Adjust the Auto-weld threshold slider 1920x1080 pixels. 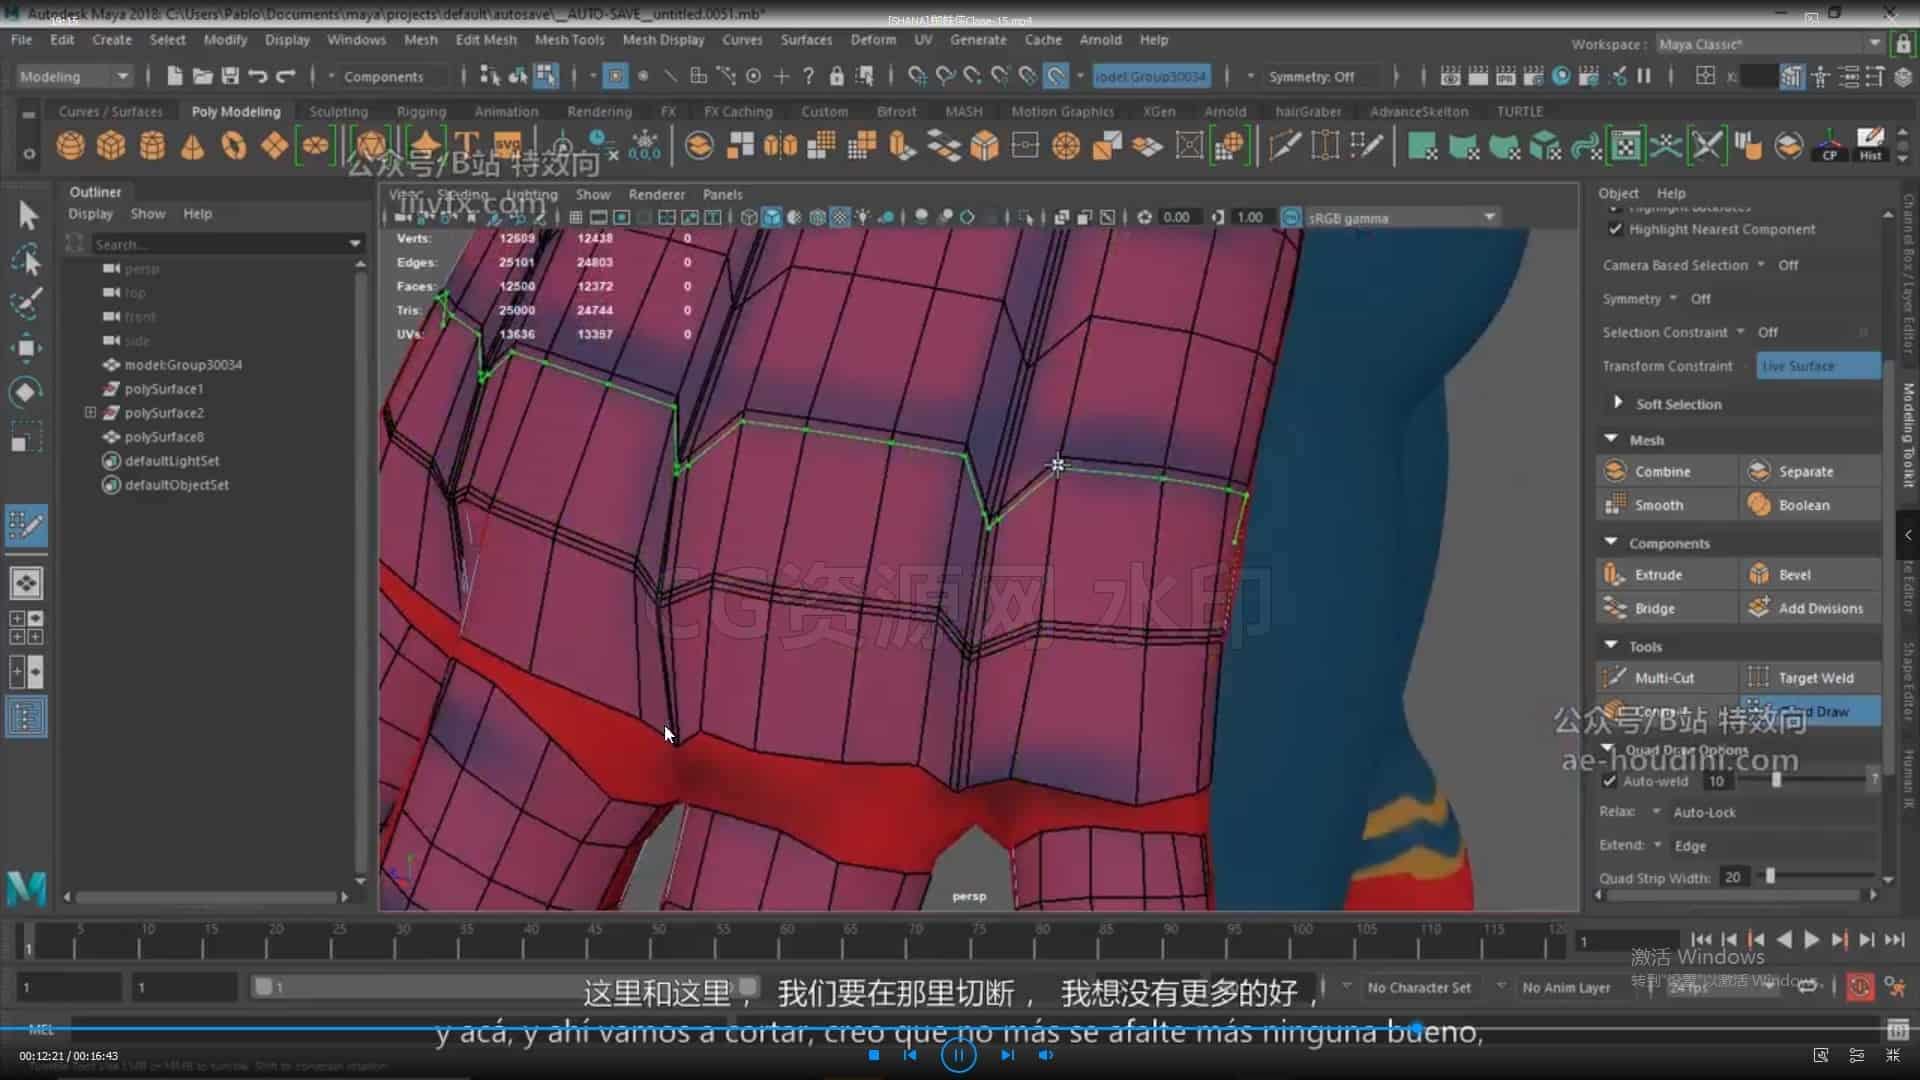[1776, 780]
